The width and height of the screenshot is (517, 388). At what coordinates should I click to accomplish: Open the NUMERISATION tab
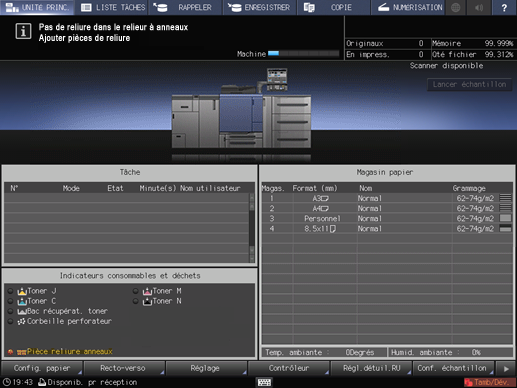(408, 7)
